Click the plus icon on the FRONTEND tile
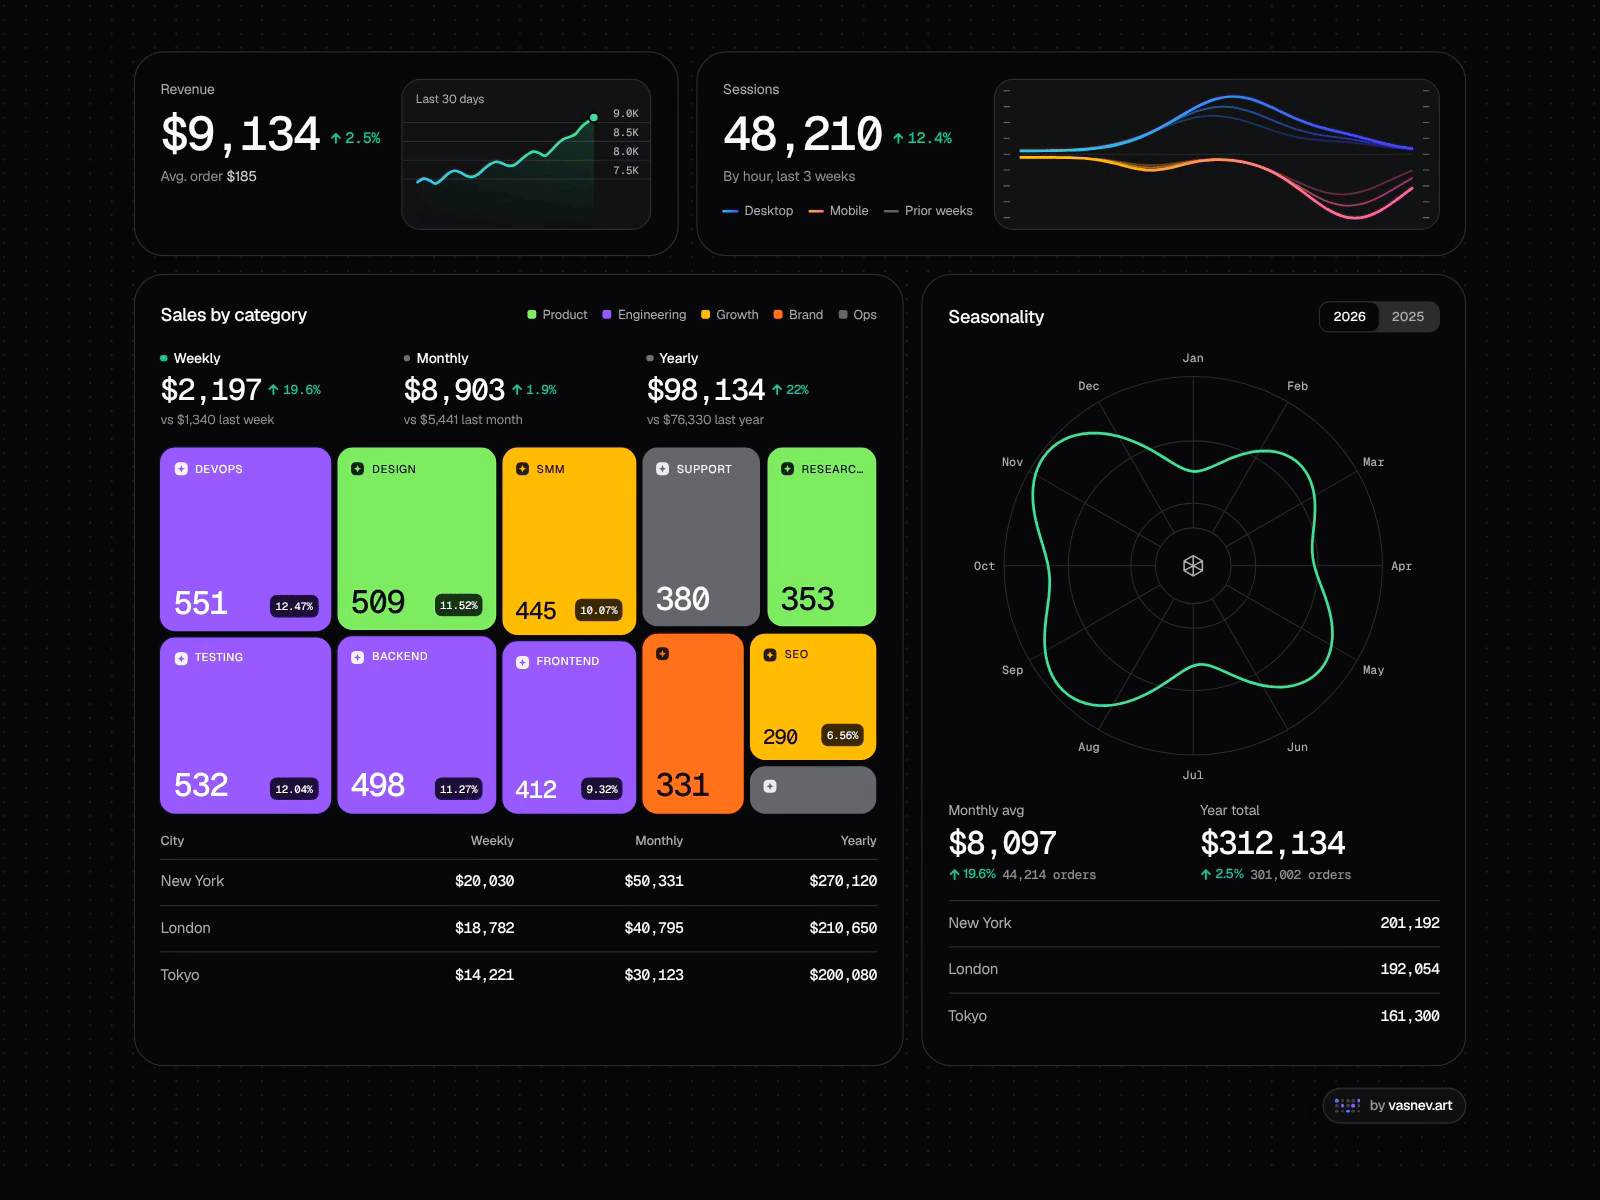1600x1200 pixels. 522,662
